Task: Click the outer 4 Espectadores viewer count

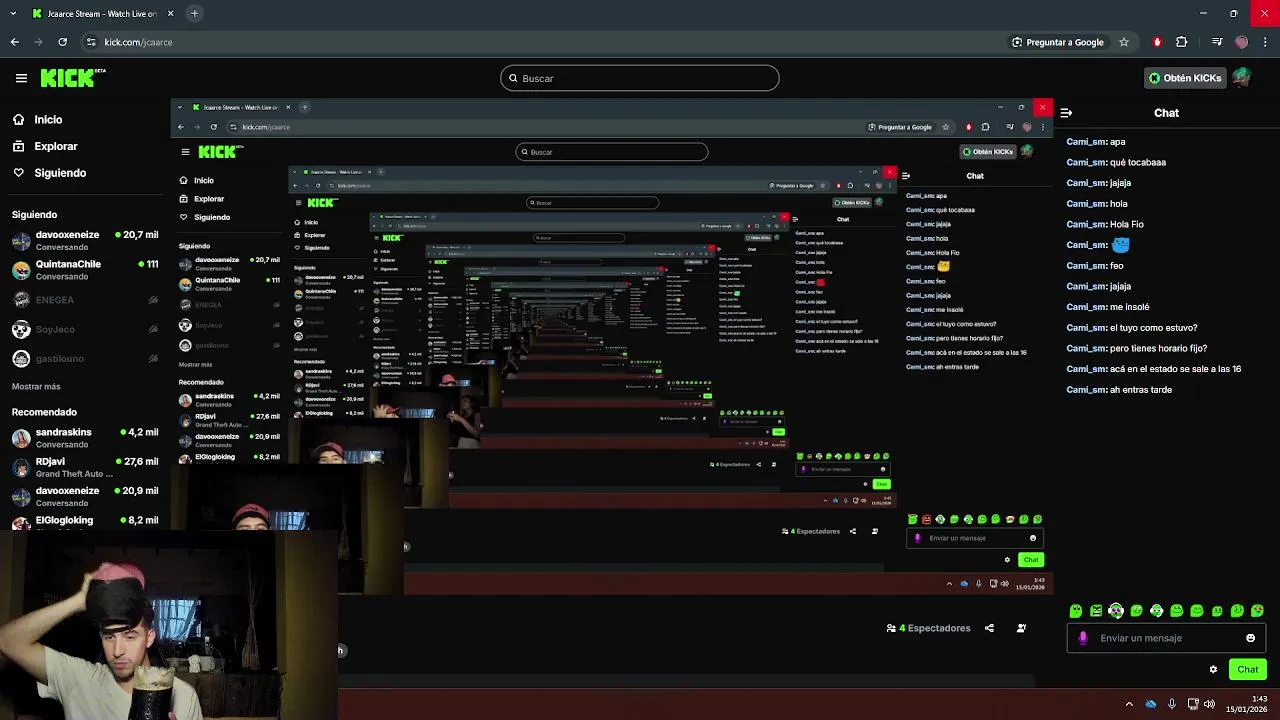Action: 928,628
